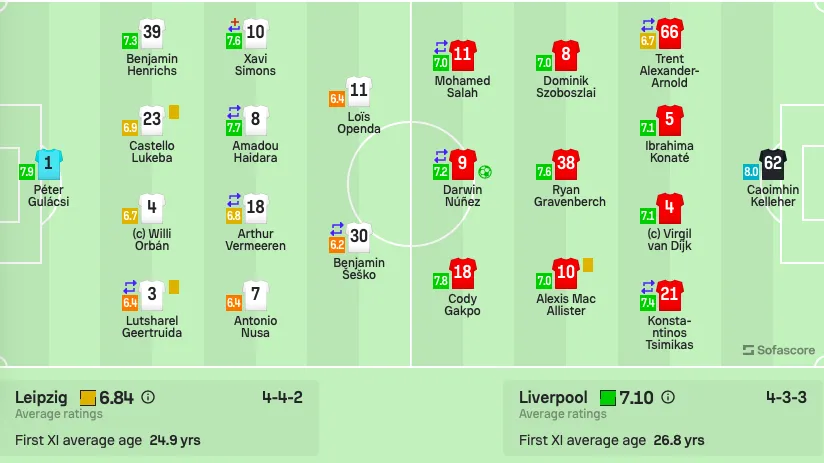824x463 pixels.
Task: Click the info icon beside Liverpool 7.10
Action: pyautogui.click(x=668, y=397)
